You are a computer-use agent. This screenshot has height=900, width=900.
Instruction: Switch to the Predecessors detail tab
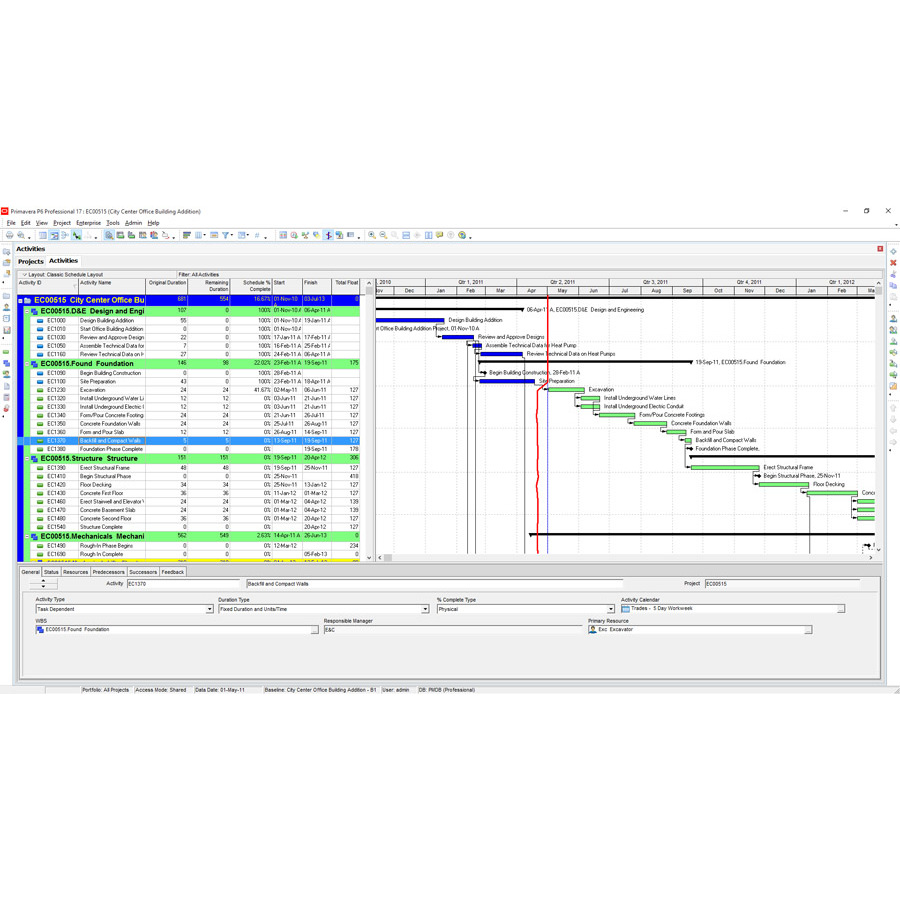coord(109,572)
